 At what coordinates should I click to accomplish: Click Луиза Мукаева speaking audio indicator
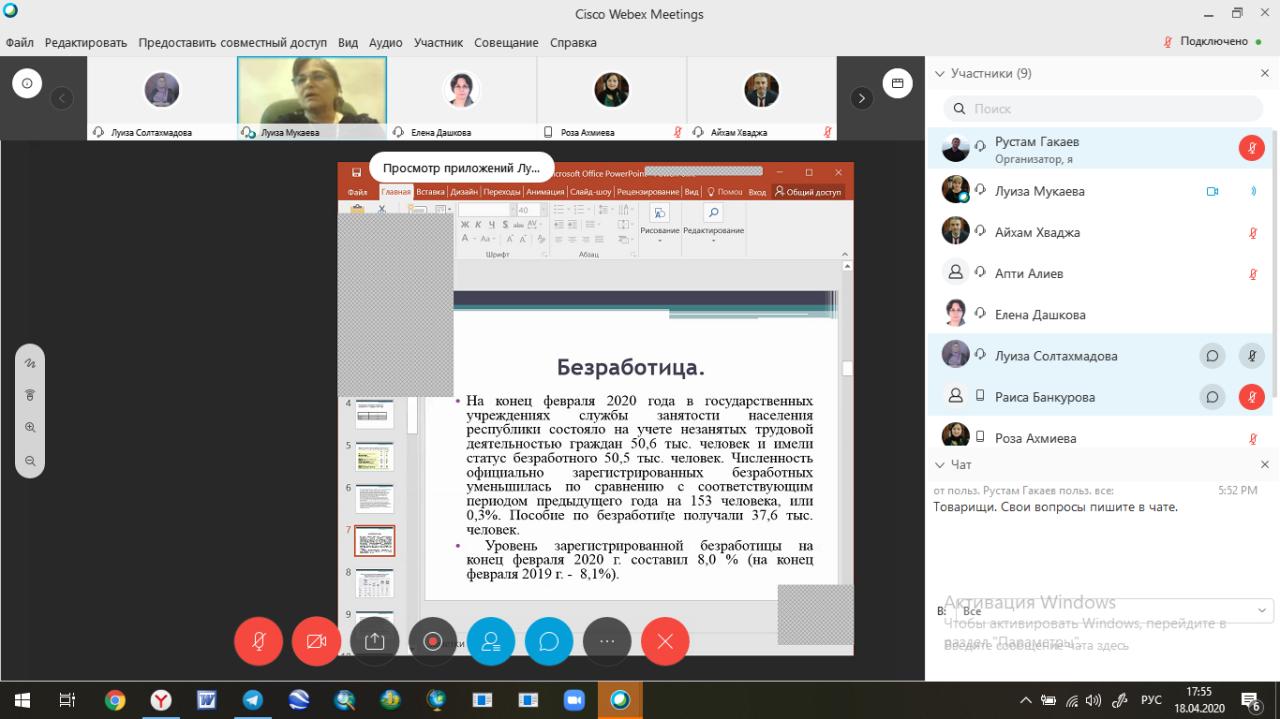(x=1253, y=191)
